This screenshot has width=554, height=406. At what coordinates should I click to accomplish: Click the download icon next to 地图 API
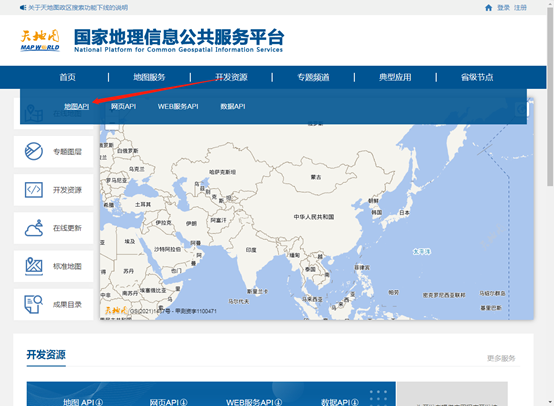pos(99,402)
